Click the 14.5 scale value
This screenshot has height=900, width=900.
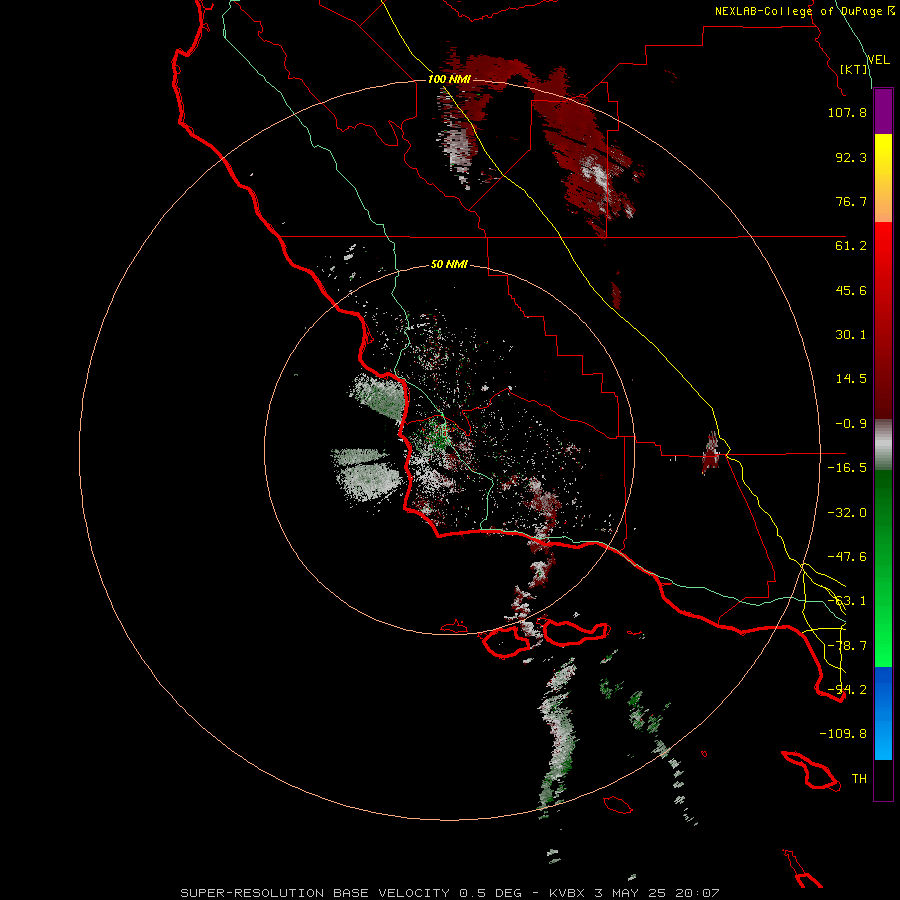[851, 379]
